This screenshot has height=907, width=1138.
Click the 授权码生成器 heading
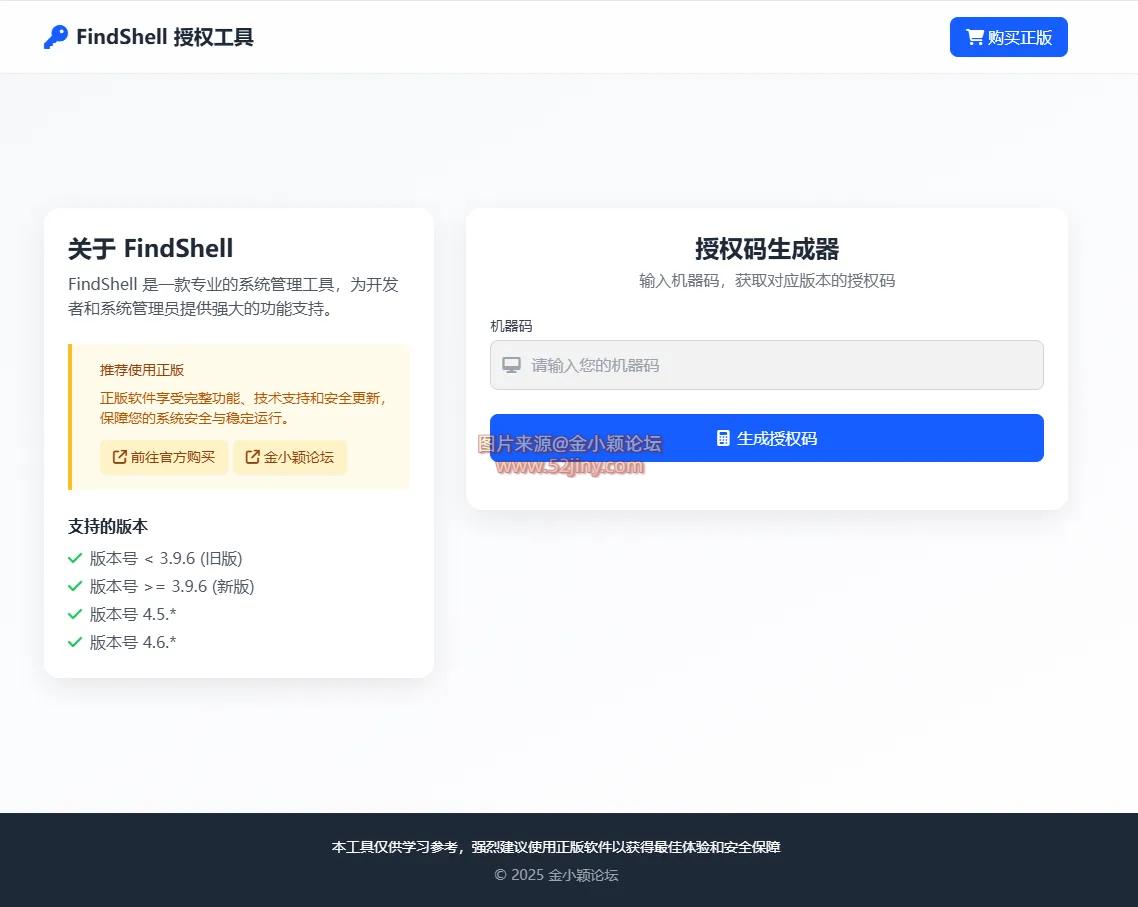(x=767, y=249)
